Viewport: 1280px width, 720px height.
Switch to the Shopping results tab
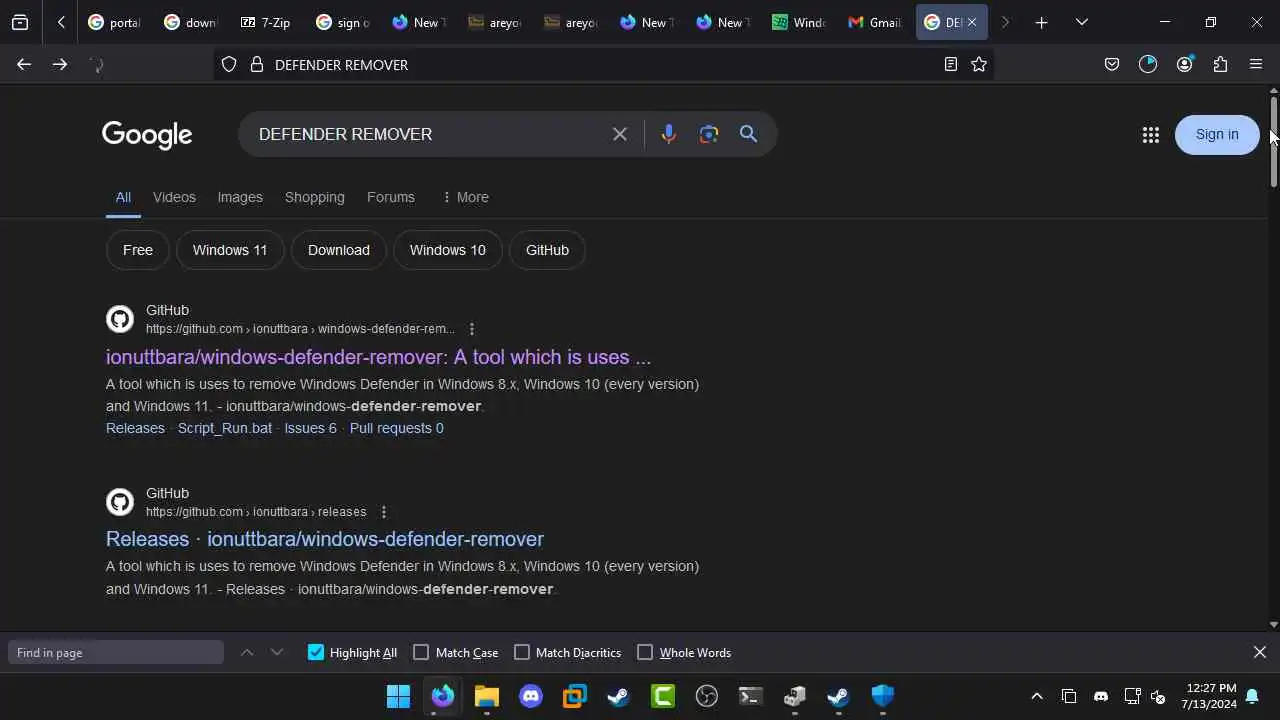314,197
